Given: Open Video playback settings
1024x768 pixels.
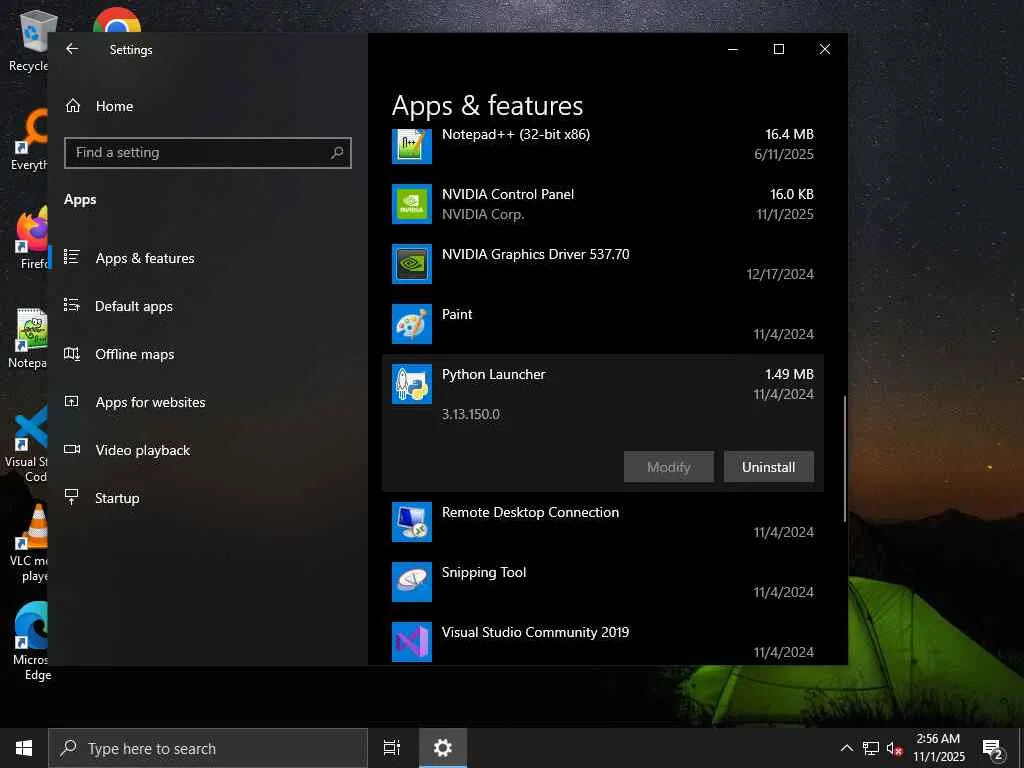Looking at the screenshot, I should click(x=142, y=450).
